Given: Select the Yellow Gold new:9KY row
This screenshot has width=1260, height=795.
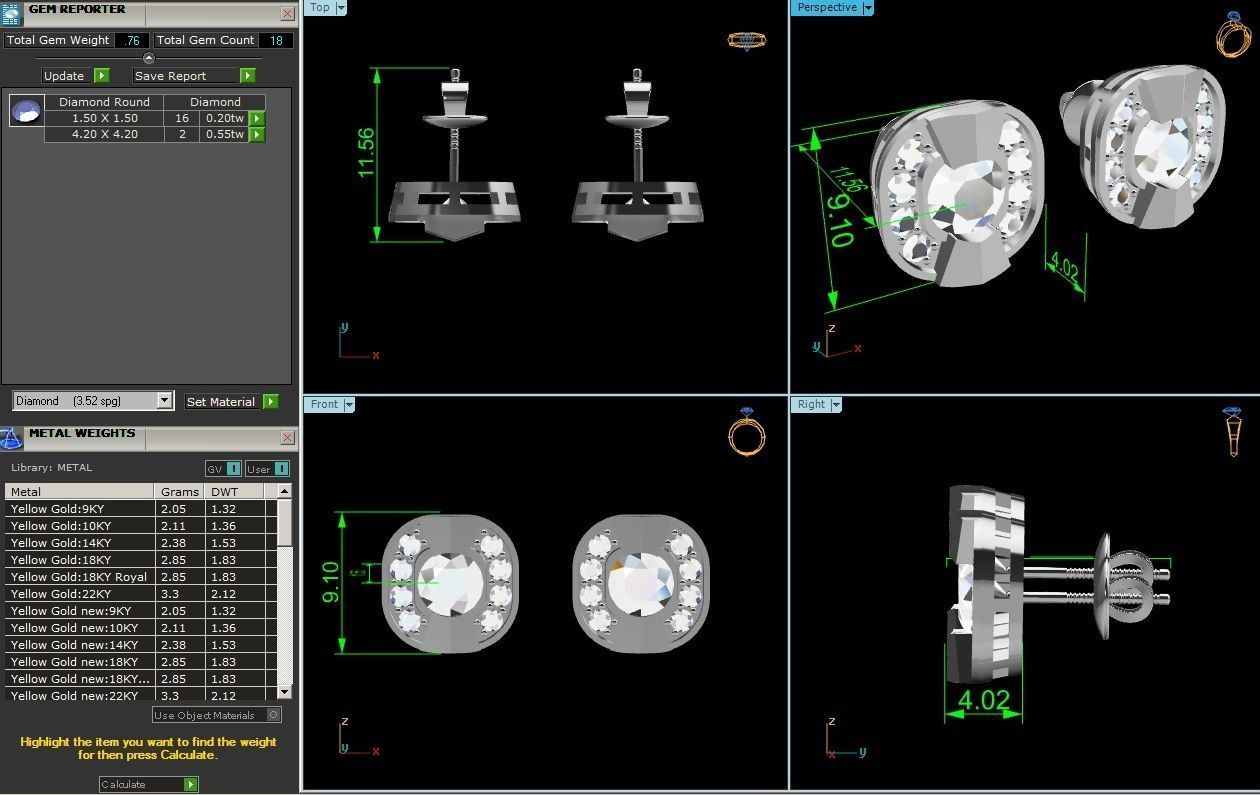Looking at the screenshot, I should 141,610.
